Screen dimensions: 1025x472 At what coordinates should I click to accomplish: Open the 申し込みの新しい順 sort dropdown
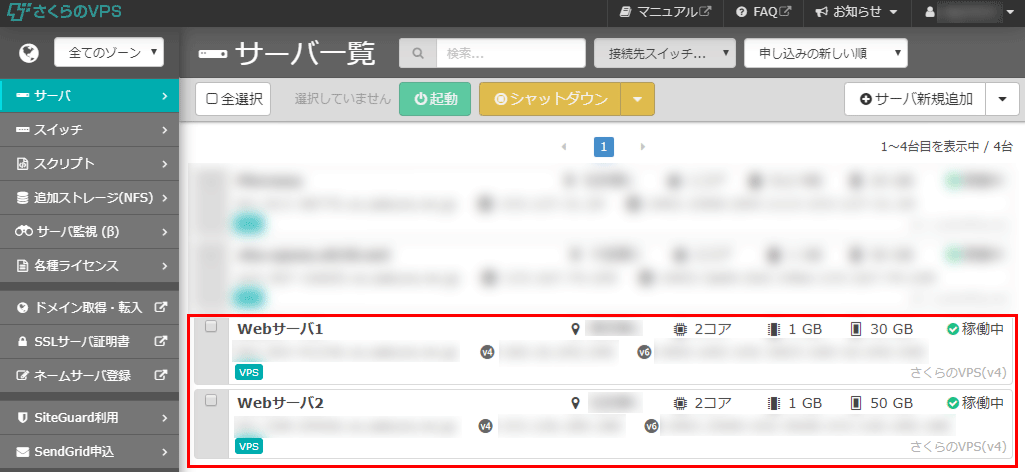(826, 53)
